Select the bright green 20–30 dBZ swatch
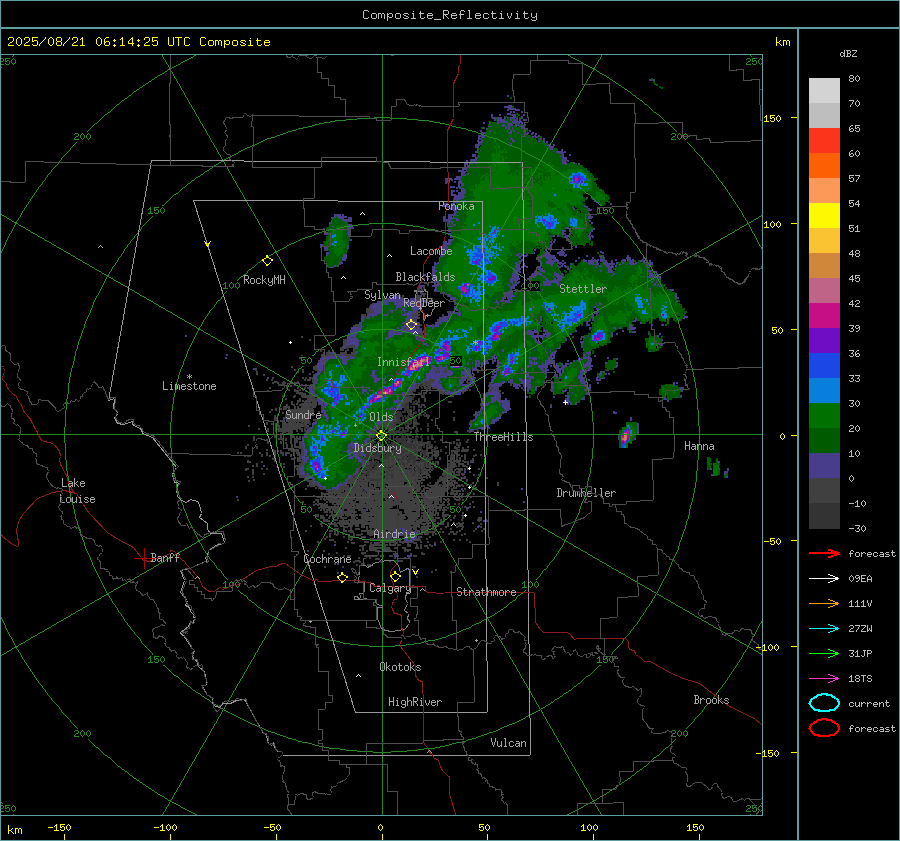 [824, 416]
